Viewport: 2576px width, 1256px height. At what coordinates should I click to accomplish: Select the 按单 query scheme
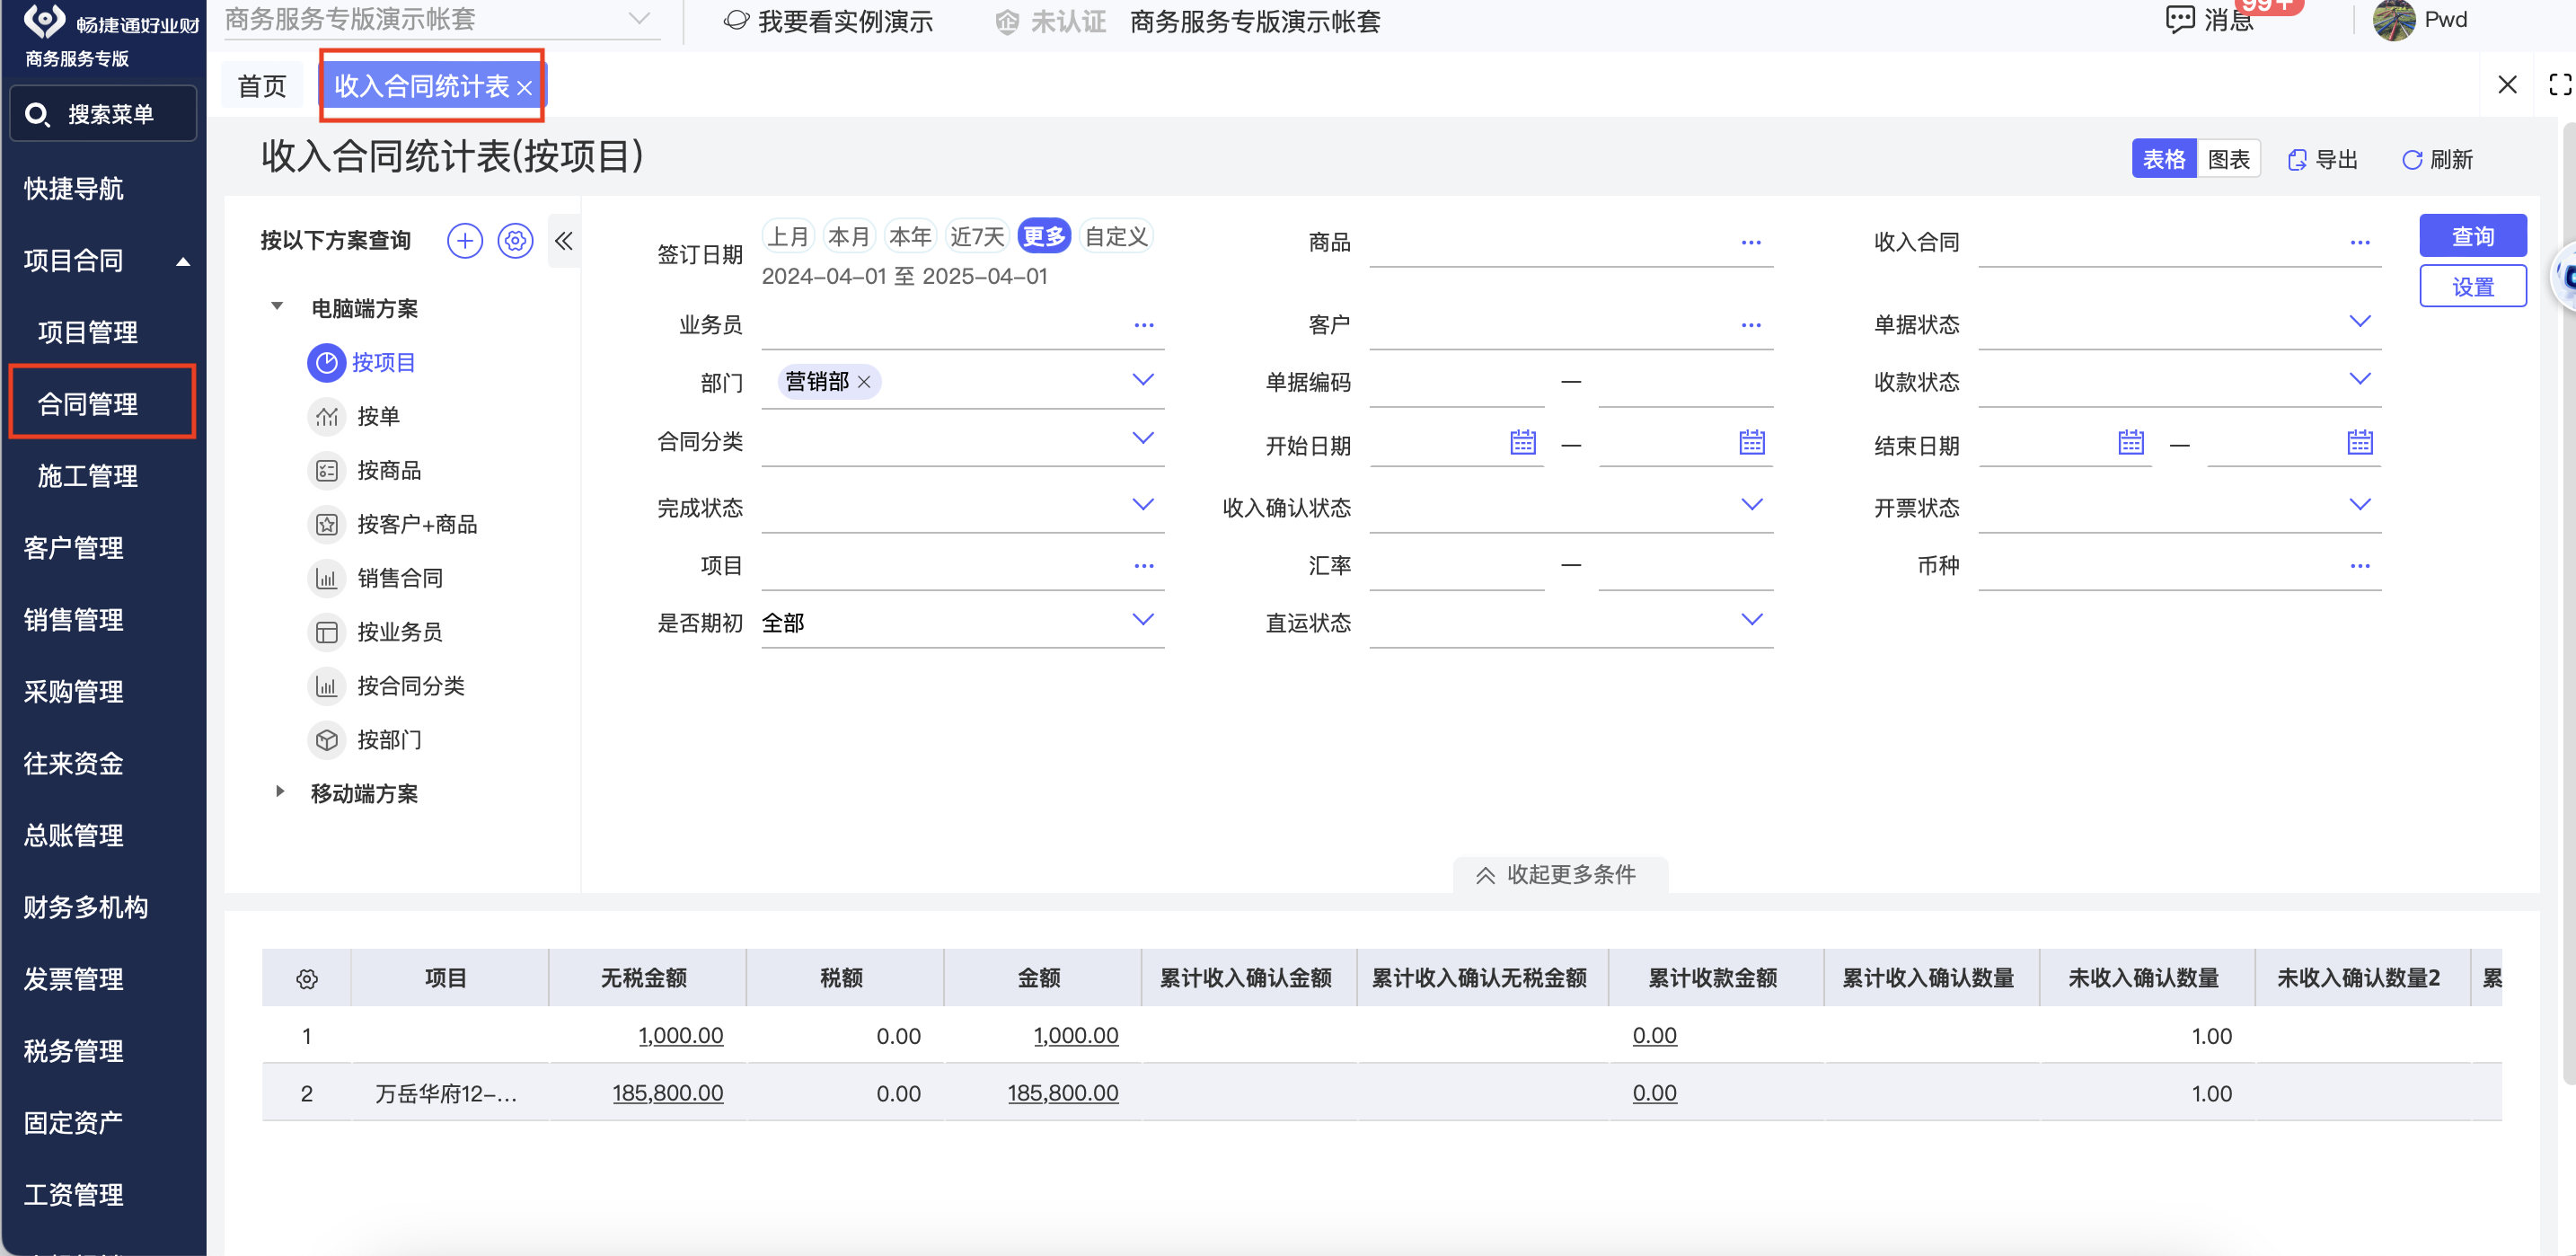click(378, 417)
